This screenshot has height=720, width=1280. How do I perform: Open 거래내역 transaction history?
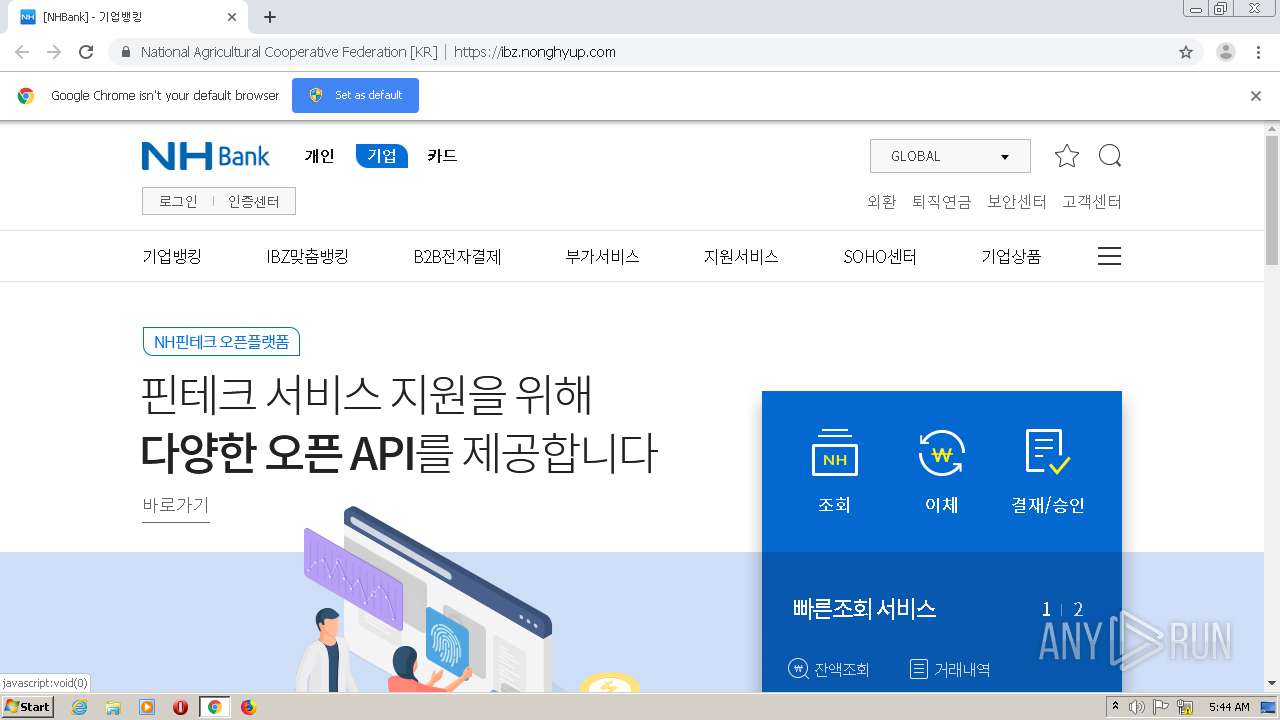point(950,669)
